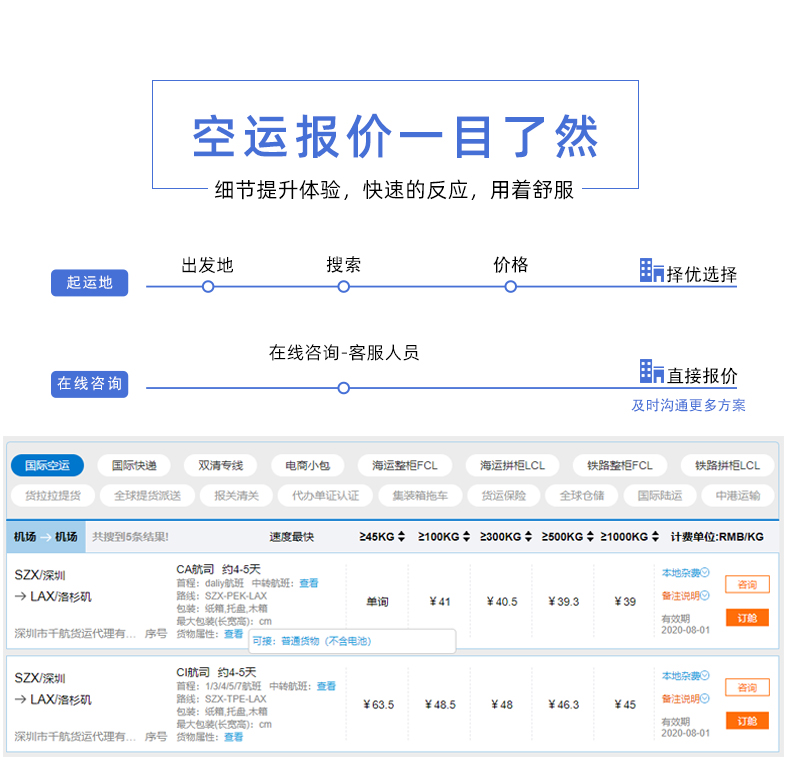Open the 电商小包 tab
Viewport: 790px width, 757px height.
coord(313,465)
